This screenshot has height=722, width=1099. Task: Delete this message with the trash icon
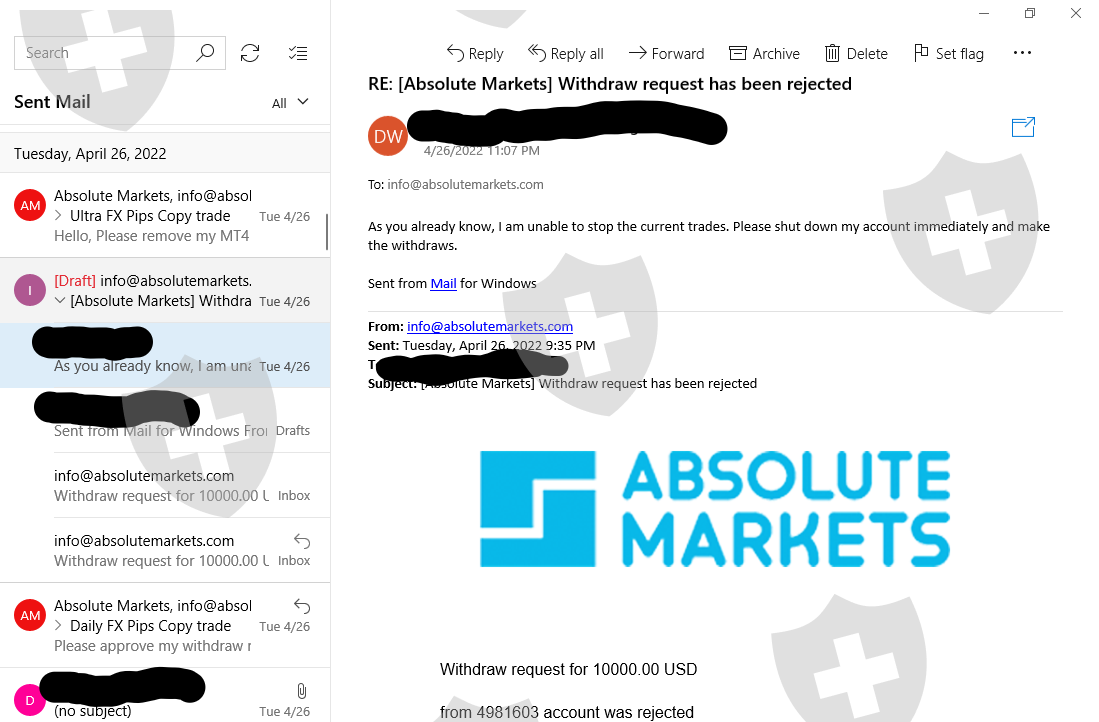(x=856, y=53)
